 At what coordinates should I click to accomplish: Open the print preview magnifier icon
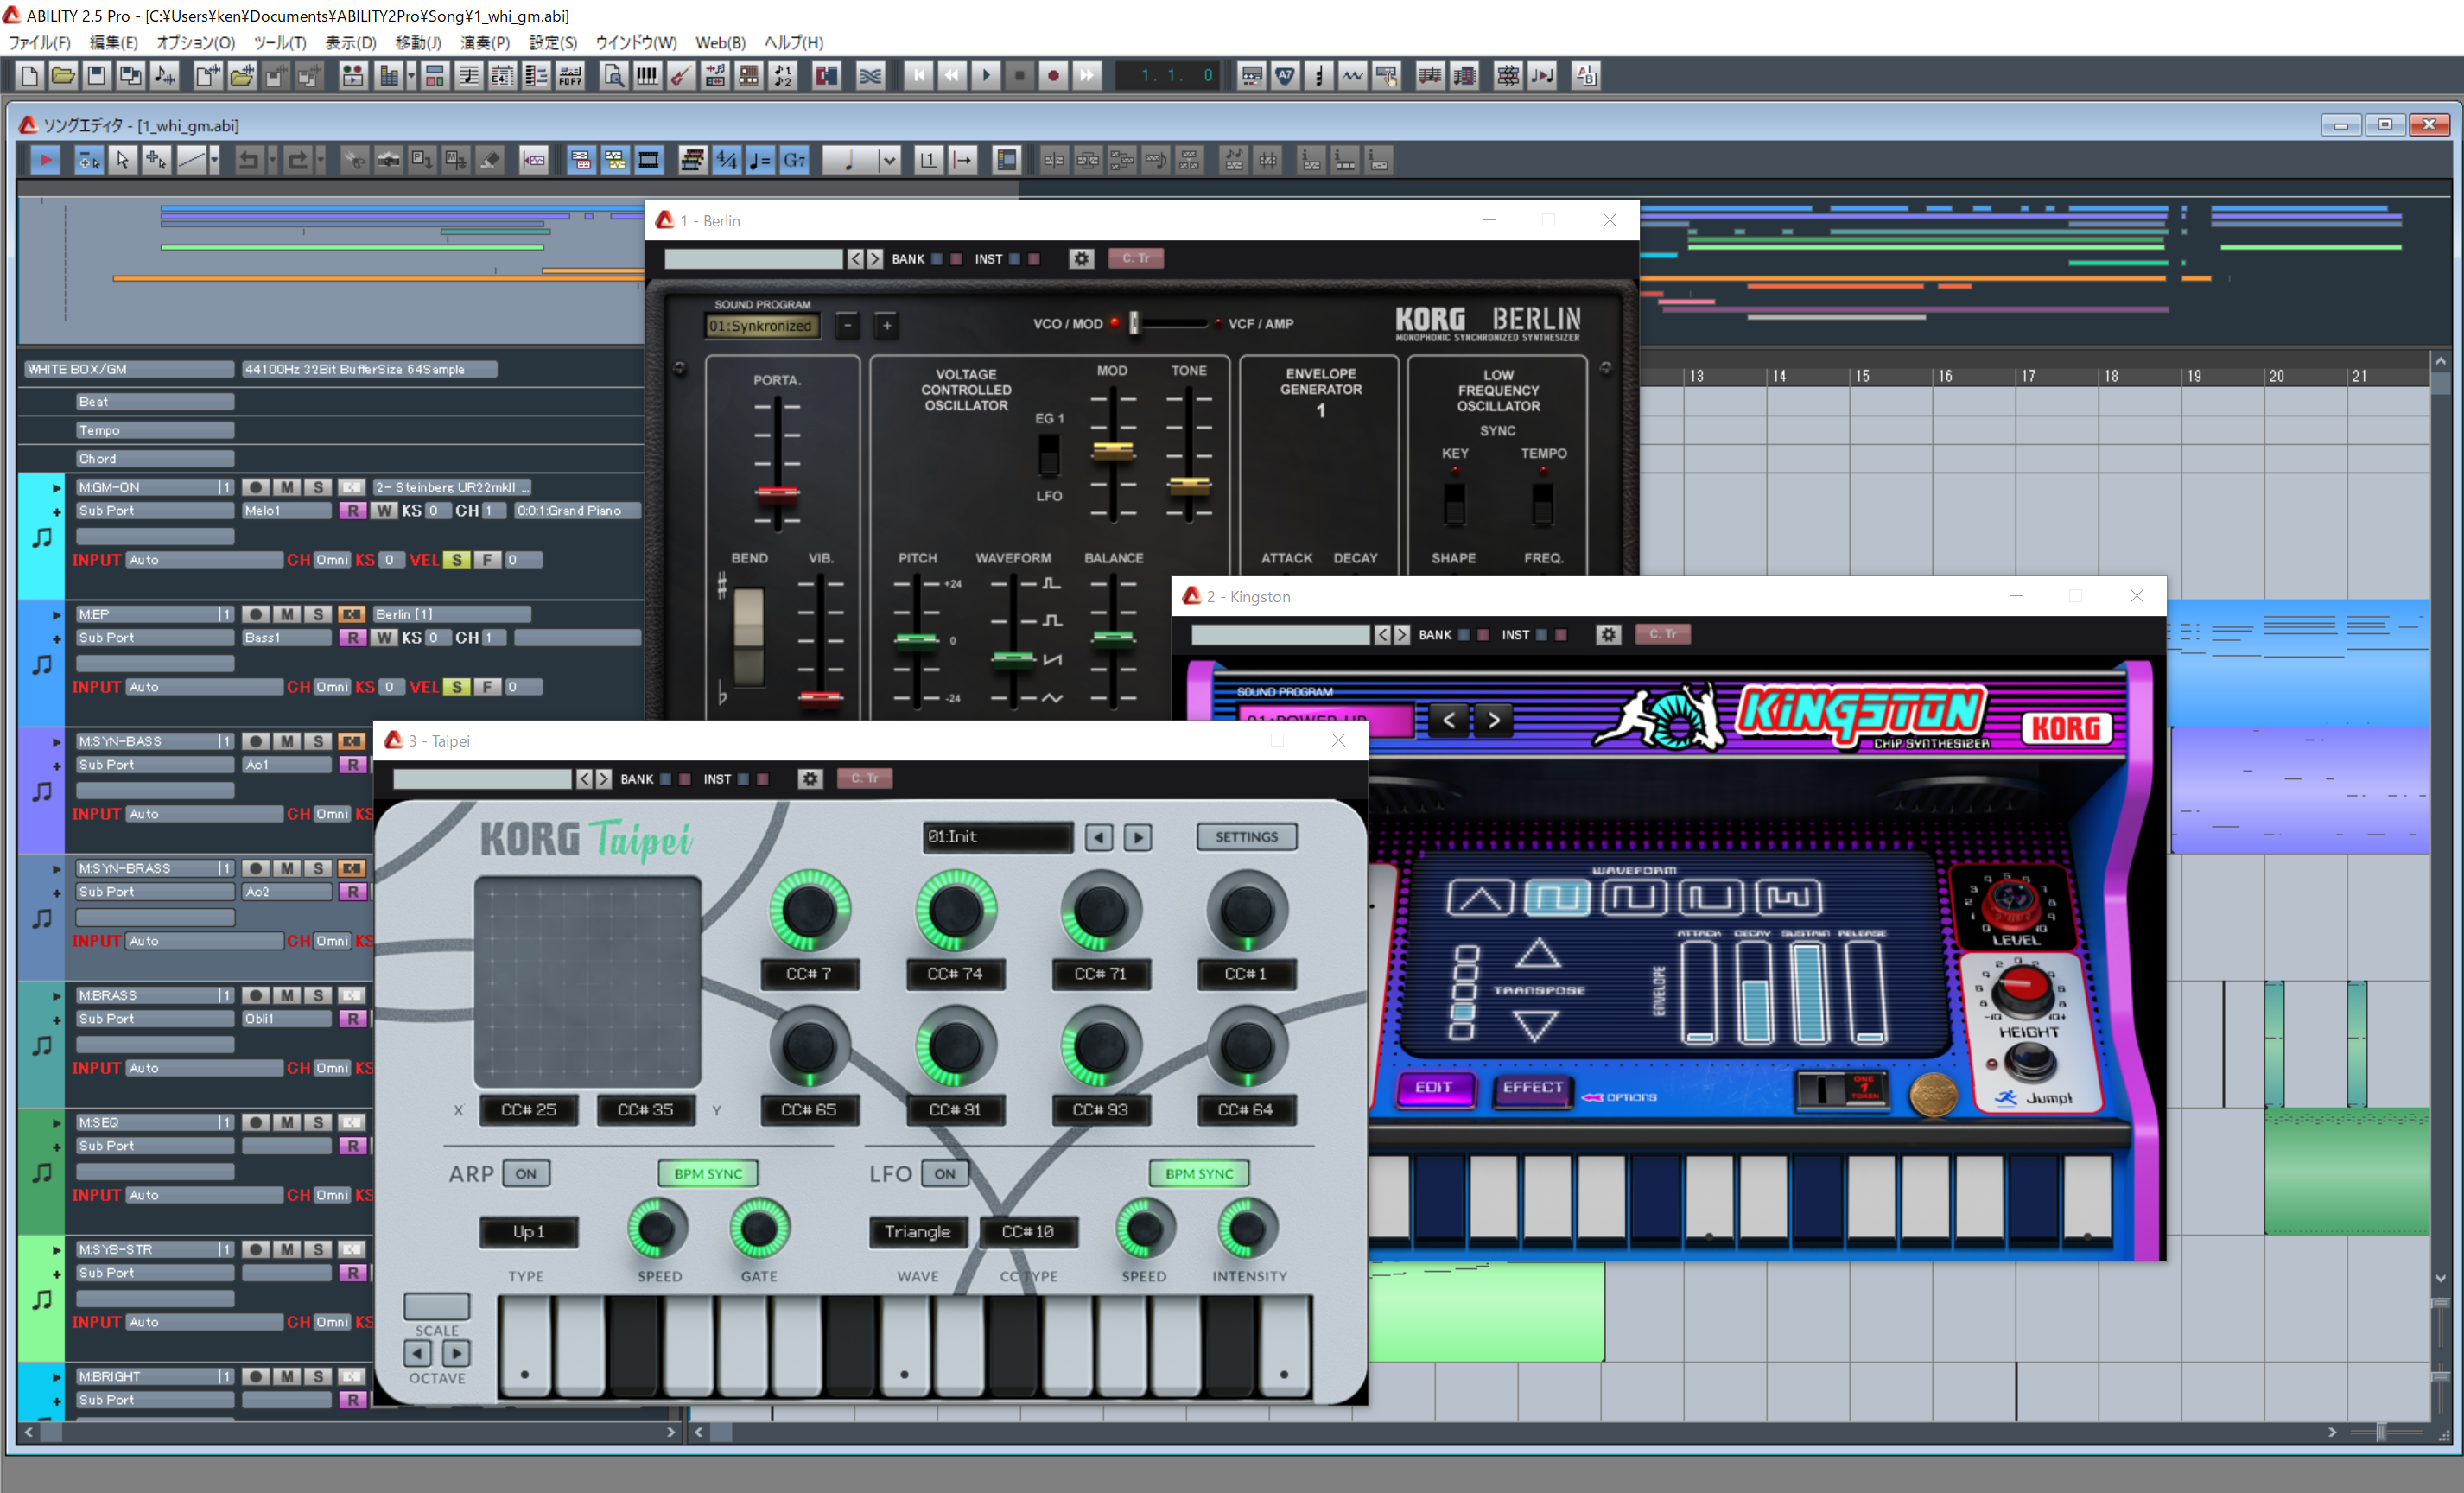tap(613, 76)
